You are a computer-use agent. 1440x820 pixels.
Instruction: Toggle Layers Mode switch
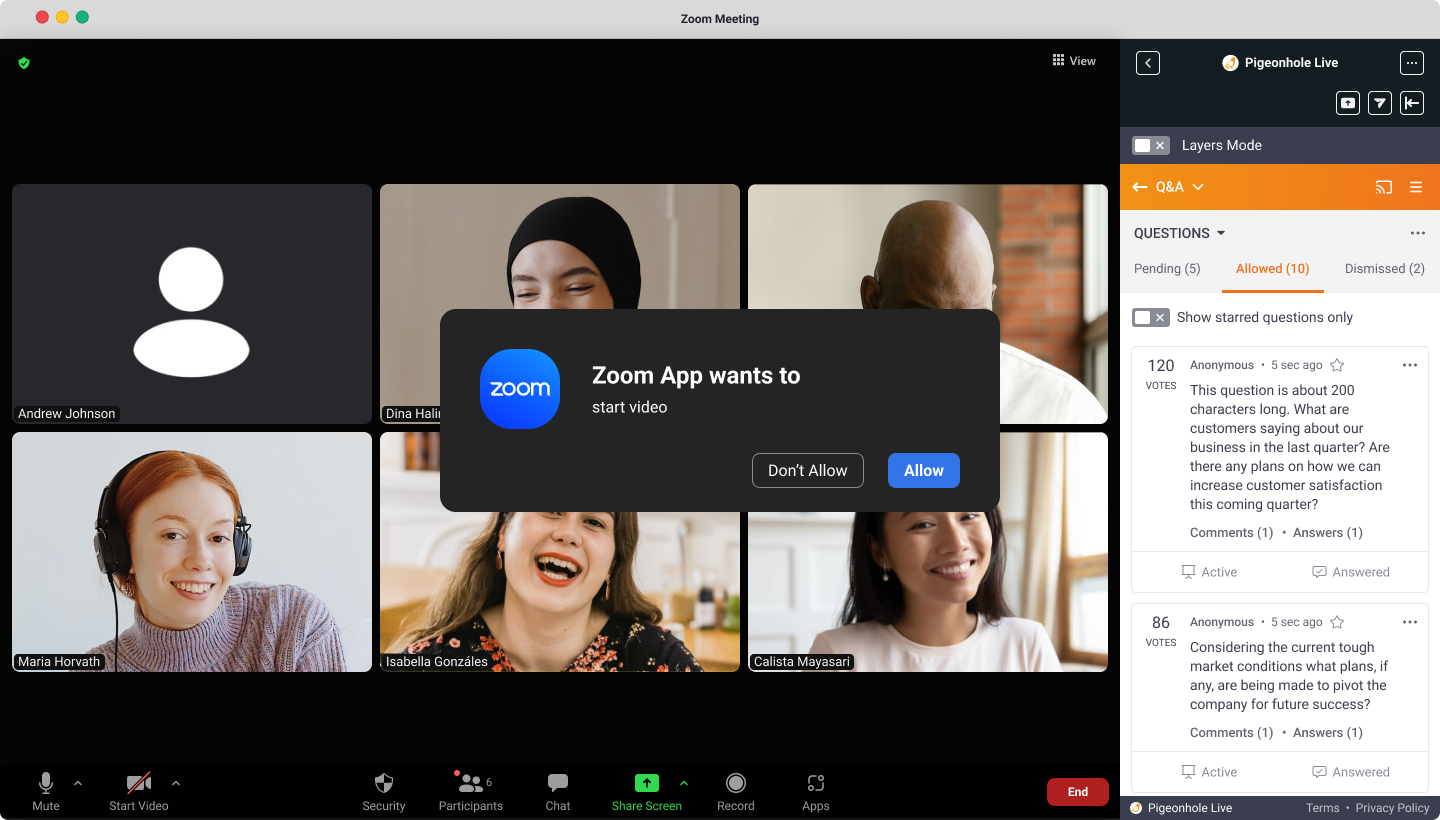1150,145
